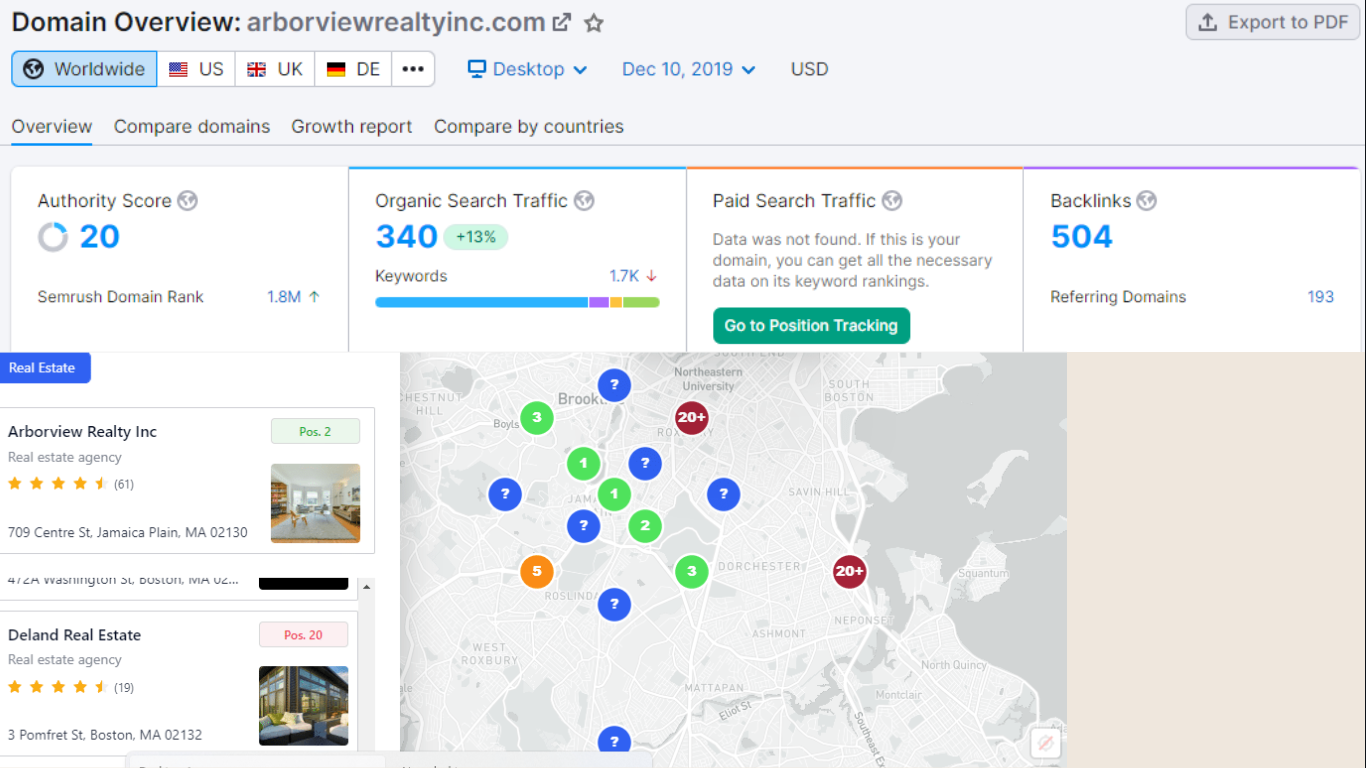The image size is (1366, 768).
Task: Click the green 3 marker near Boyls label
Action: [x=537, y=417]
